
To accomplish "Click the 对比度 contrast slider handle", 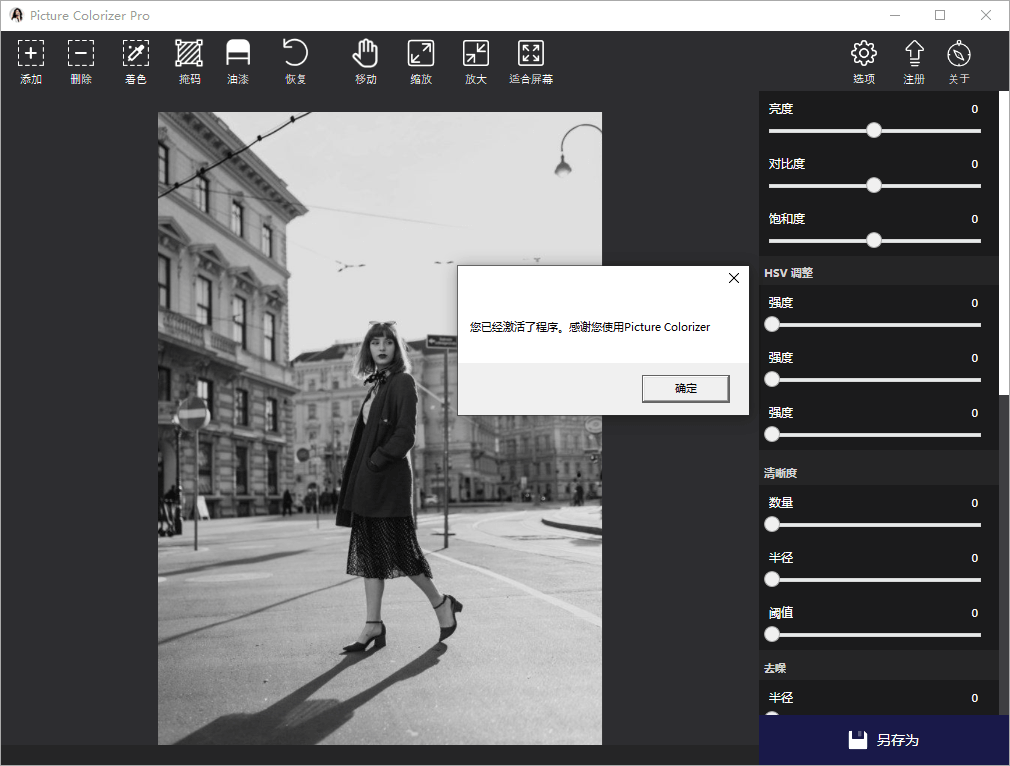I will pyautogui.click(x=874, y=185).
